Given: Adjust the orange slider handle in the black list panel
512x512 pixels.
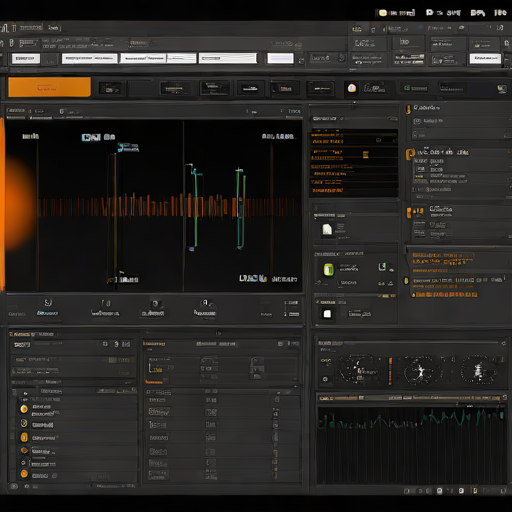Looking at the screenshot, I should [365, 154].
